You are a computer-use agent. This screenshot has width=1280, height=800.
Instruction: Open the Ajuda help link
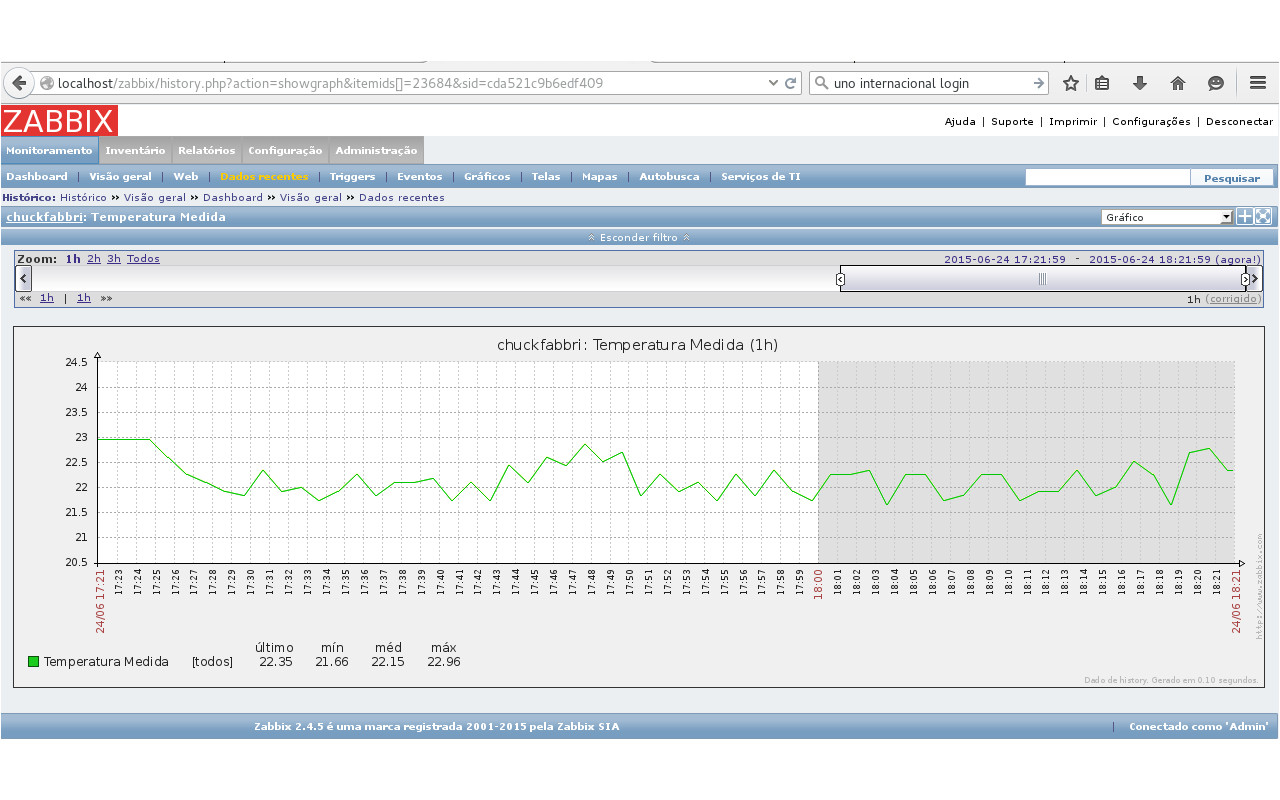click(x=960, y=122)
